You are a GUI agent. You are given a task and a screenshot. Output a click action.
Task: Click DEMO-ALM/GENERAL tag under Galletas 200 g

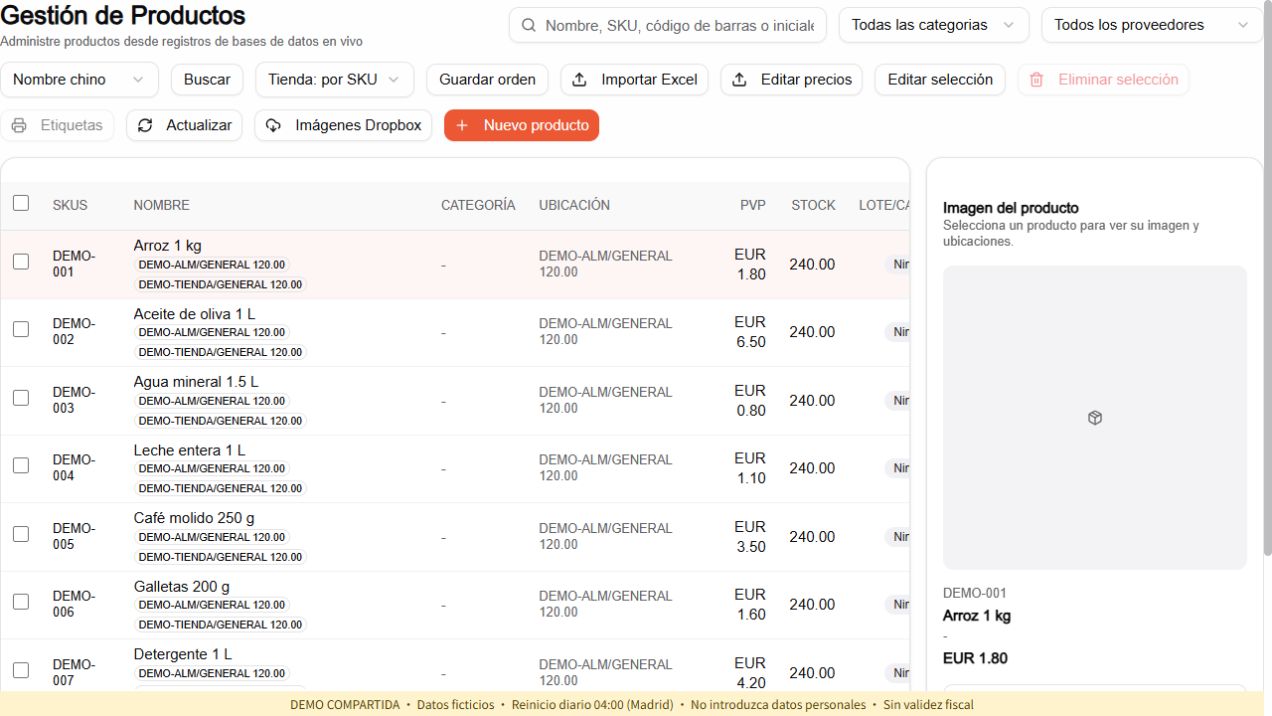[x=212, y=604]
